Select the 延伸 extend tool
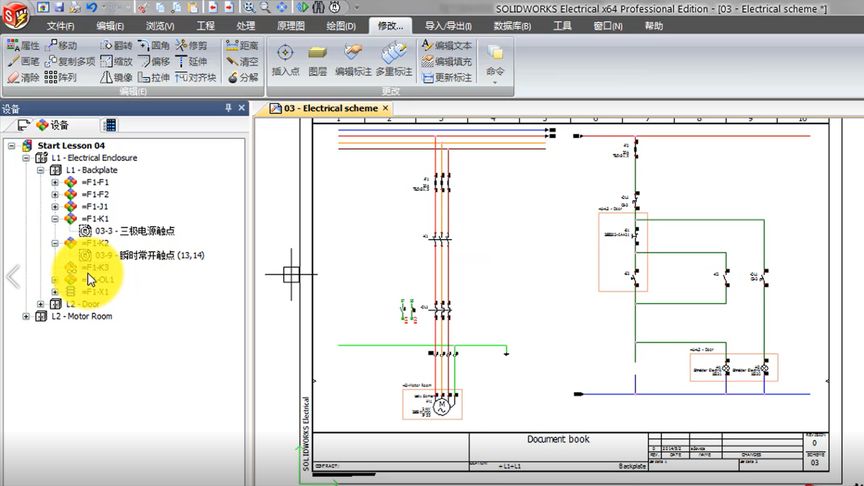This screenshot has height=486, width=864. [191, 61]
